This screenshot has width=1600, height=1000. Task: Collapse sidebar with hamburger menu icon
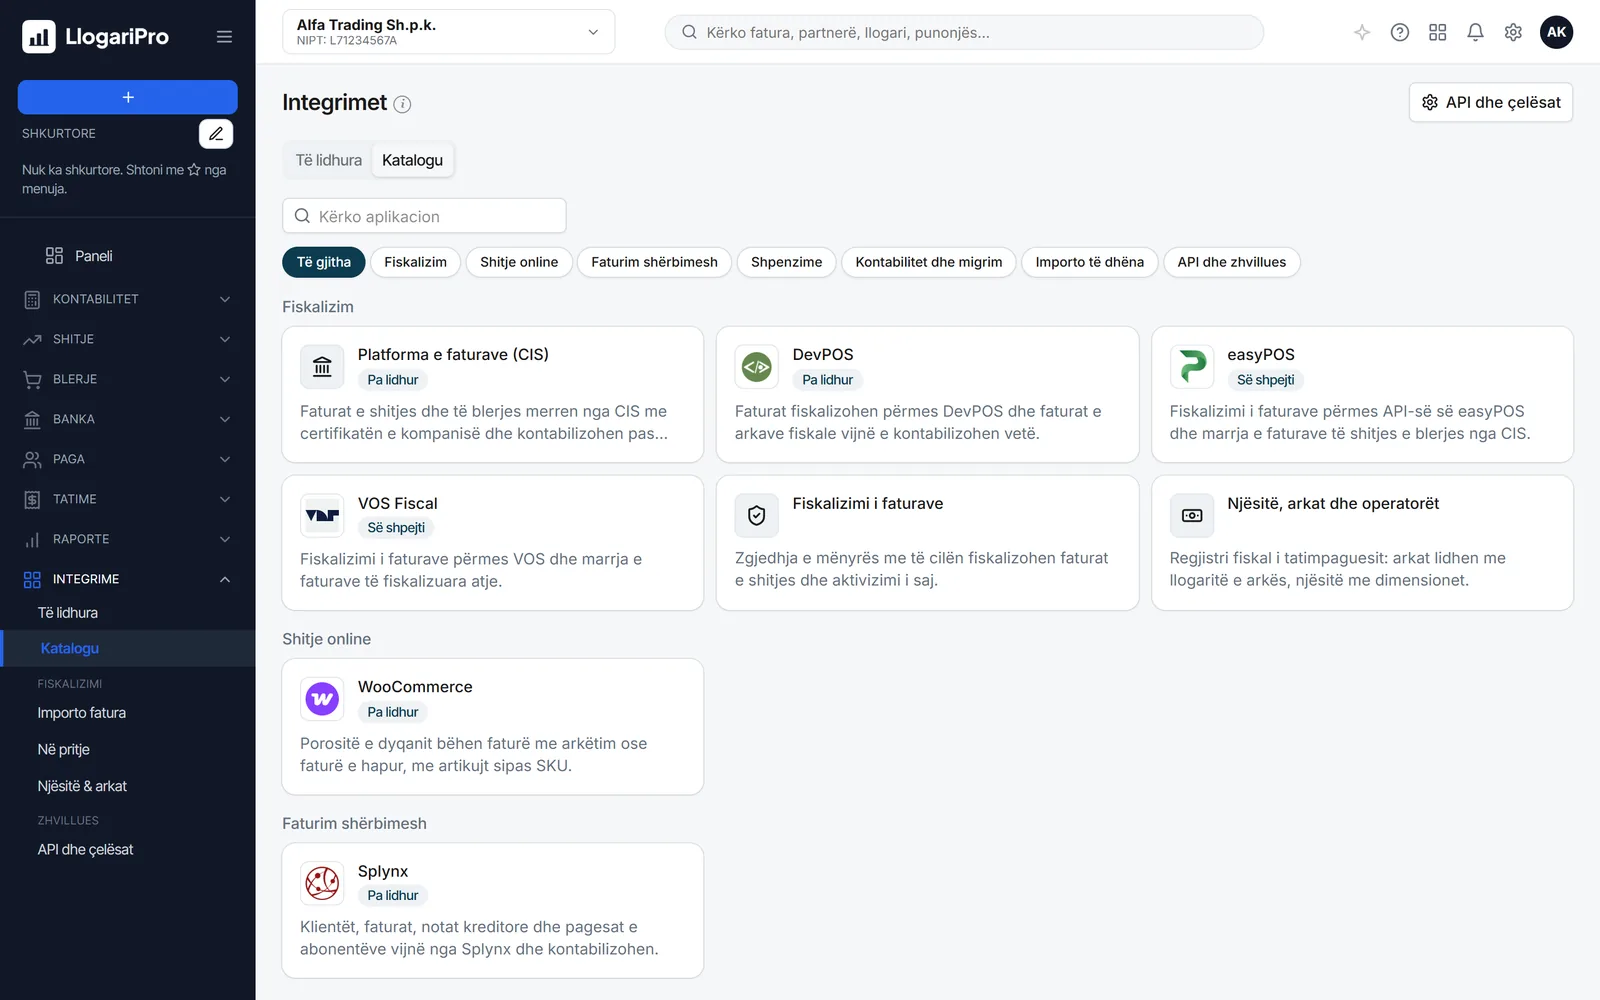[224, 37]
